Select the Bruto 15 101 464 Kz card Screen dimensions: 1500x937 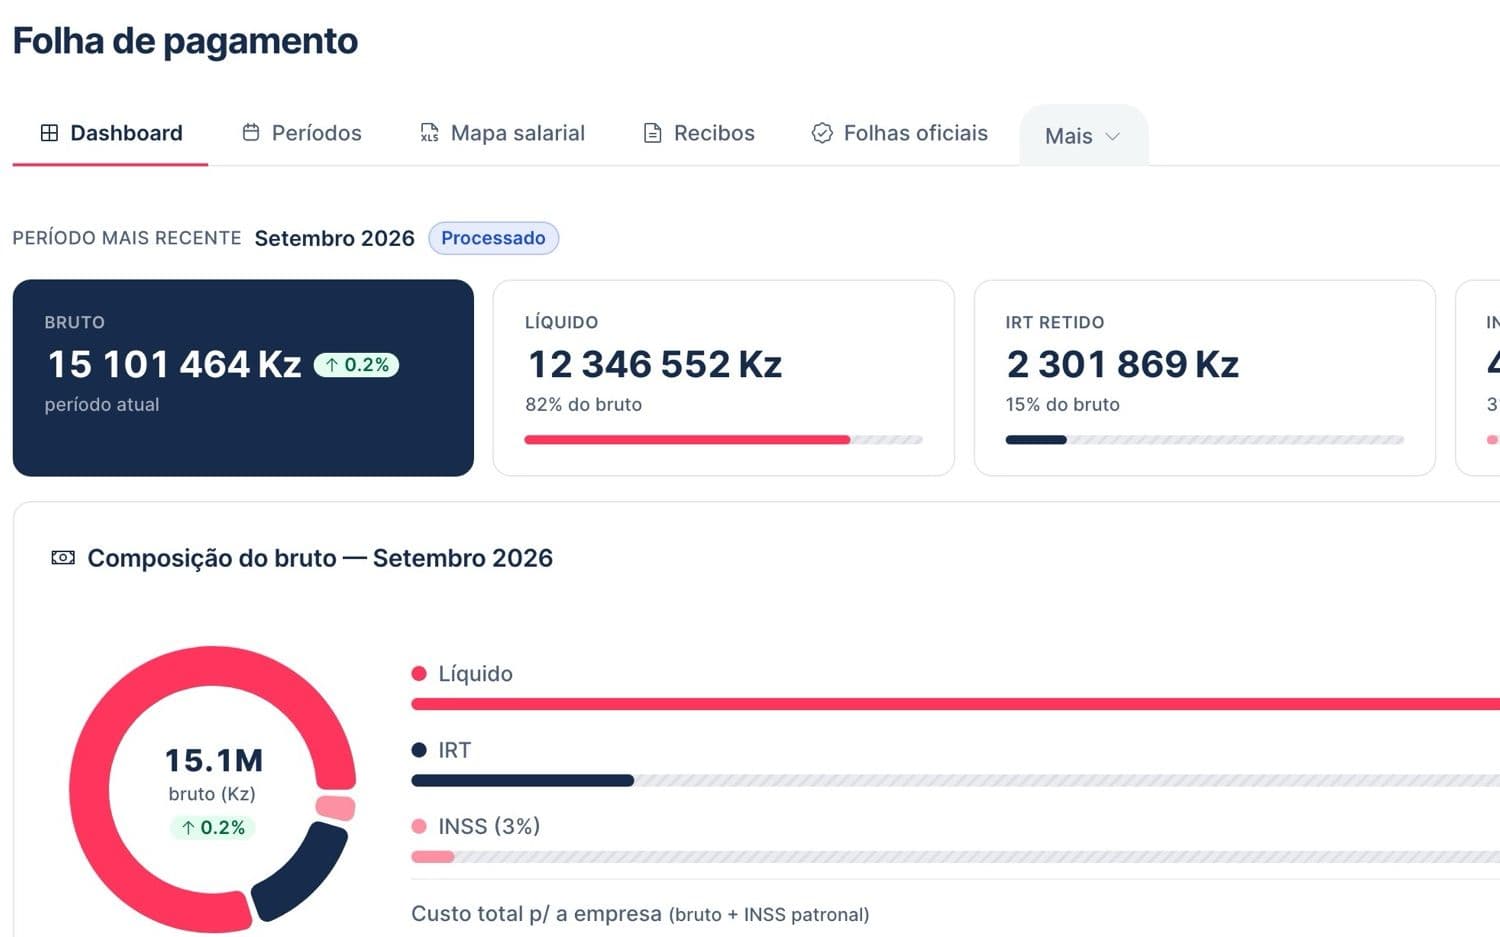coord(243,378)
